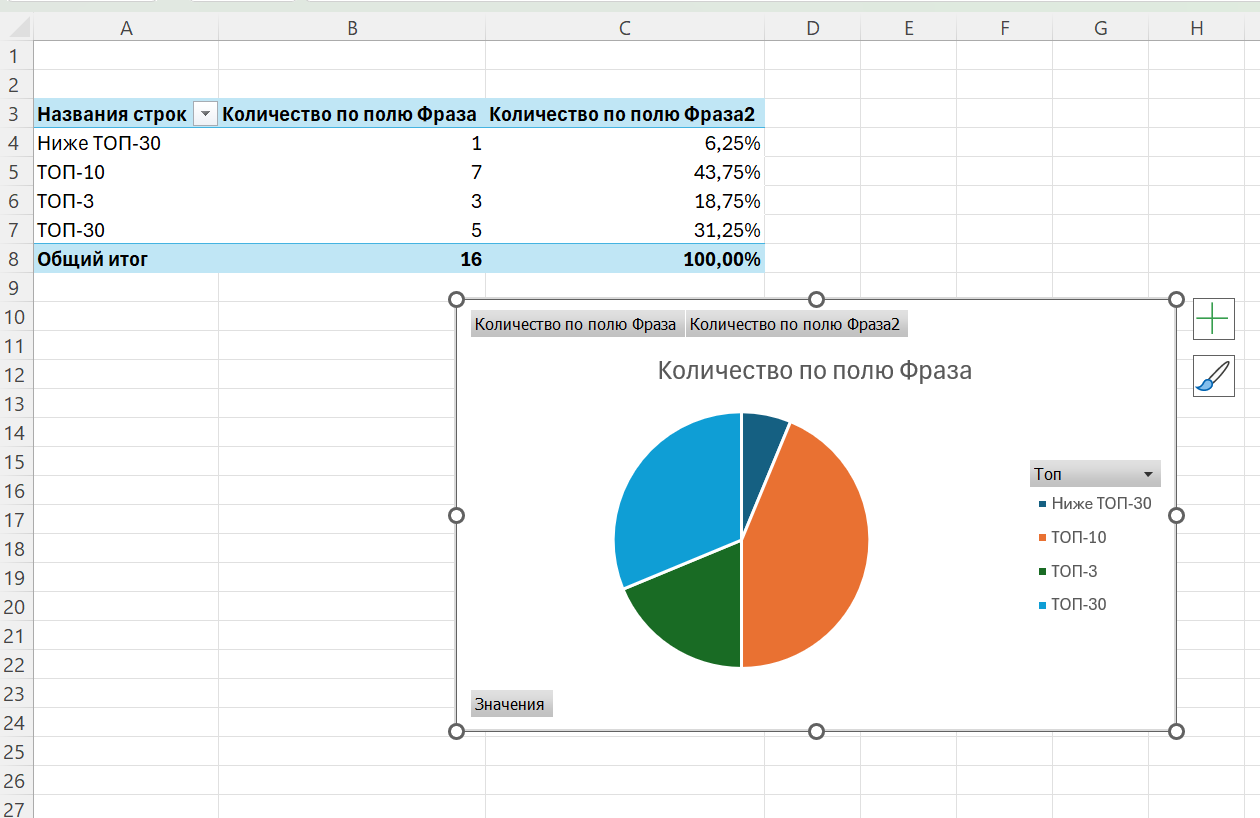This screenshot has height=818, width=1260.
Task: Click the Значения chart field button
Action: point(510,704)
